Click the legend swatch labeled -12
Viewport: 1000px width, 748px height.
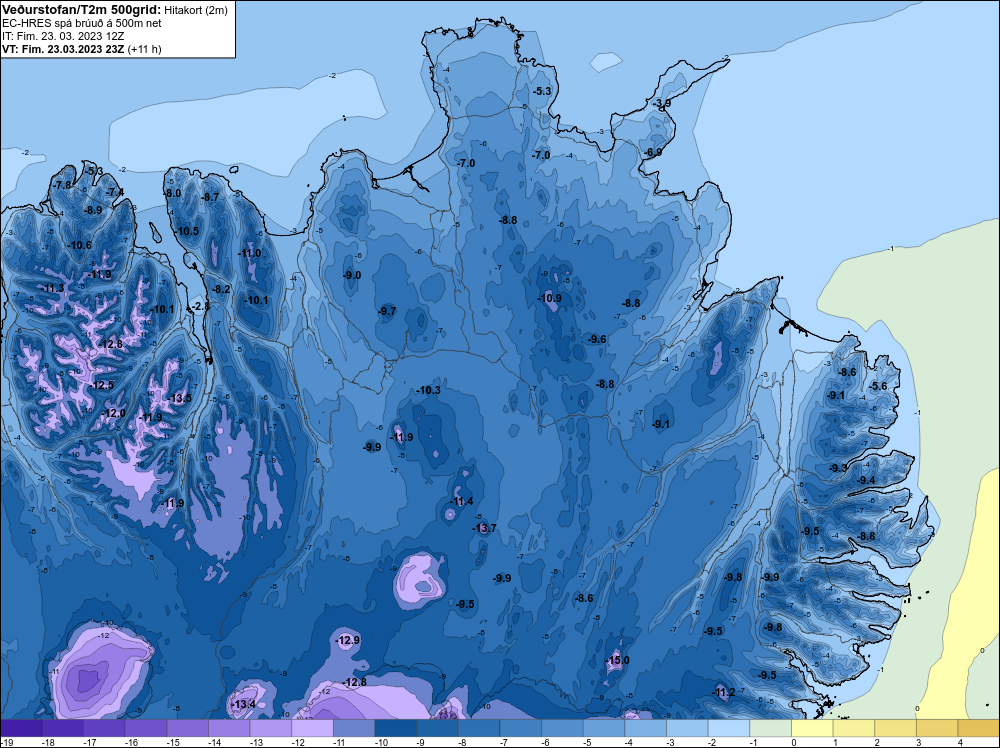click(312, 728)
